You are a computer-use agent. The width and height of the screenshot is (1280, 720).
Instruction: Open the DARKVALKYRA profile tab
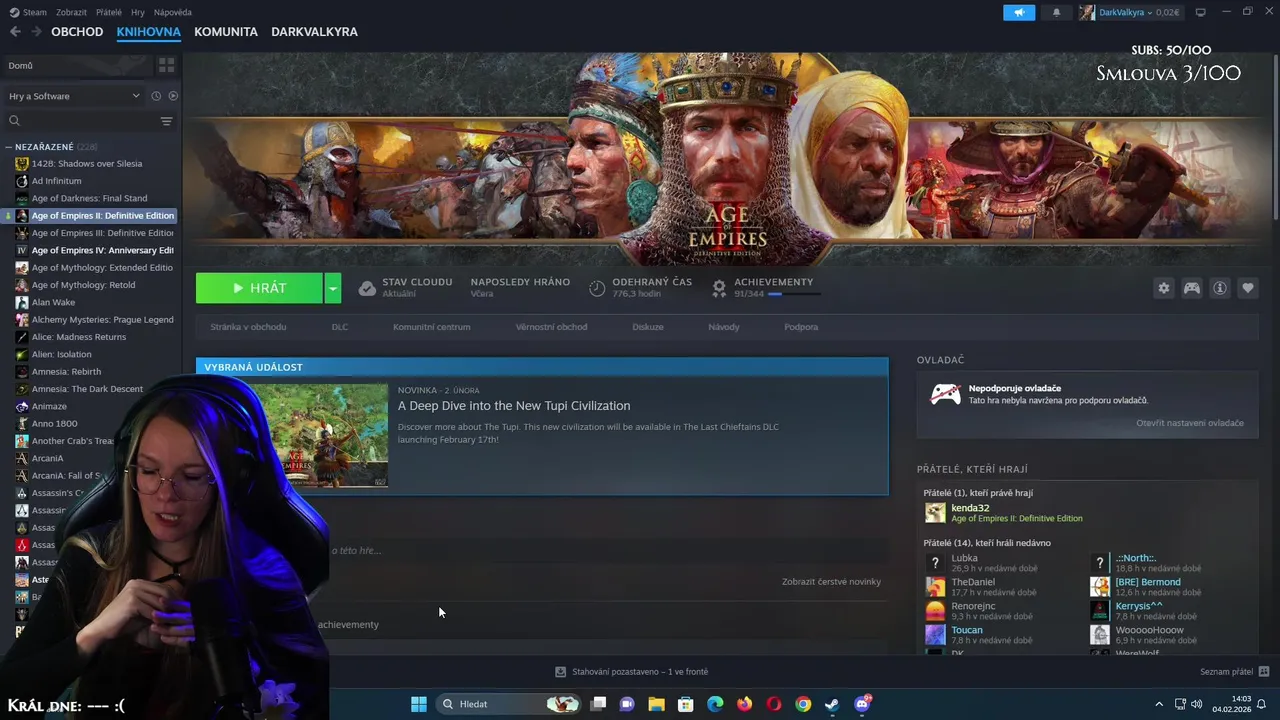(x=314, y=32)
